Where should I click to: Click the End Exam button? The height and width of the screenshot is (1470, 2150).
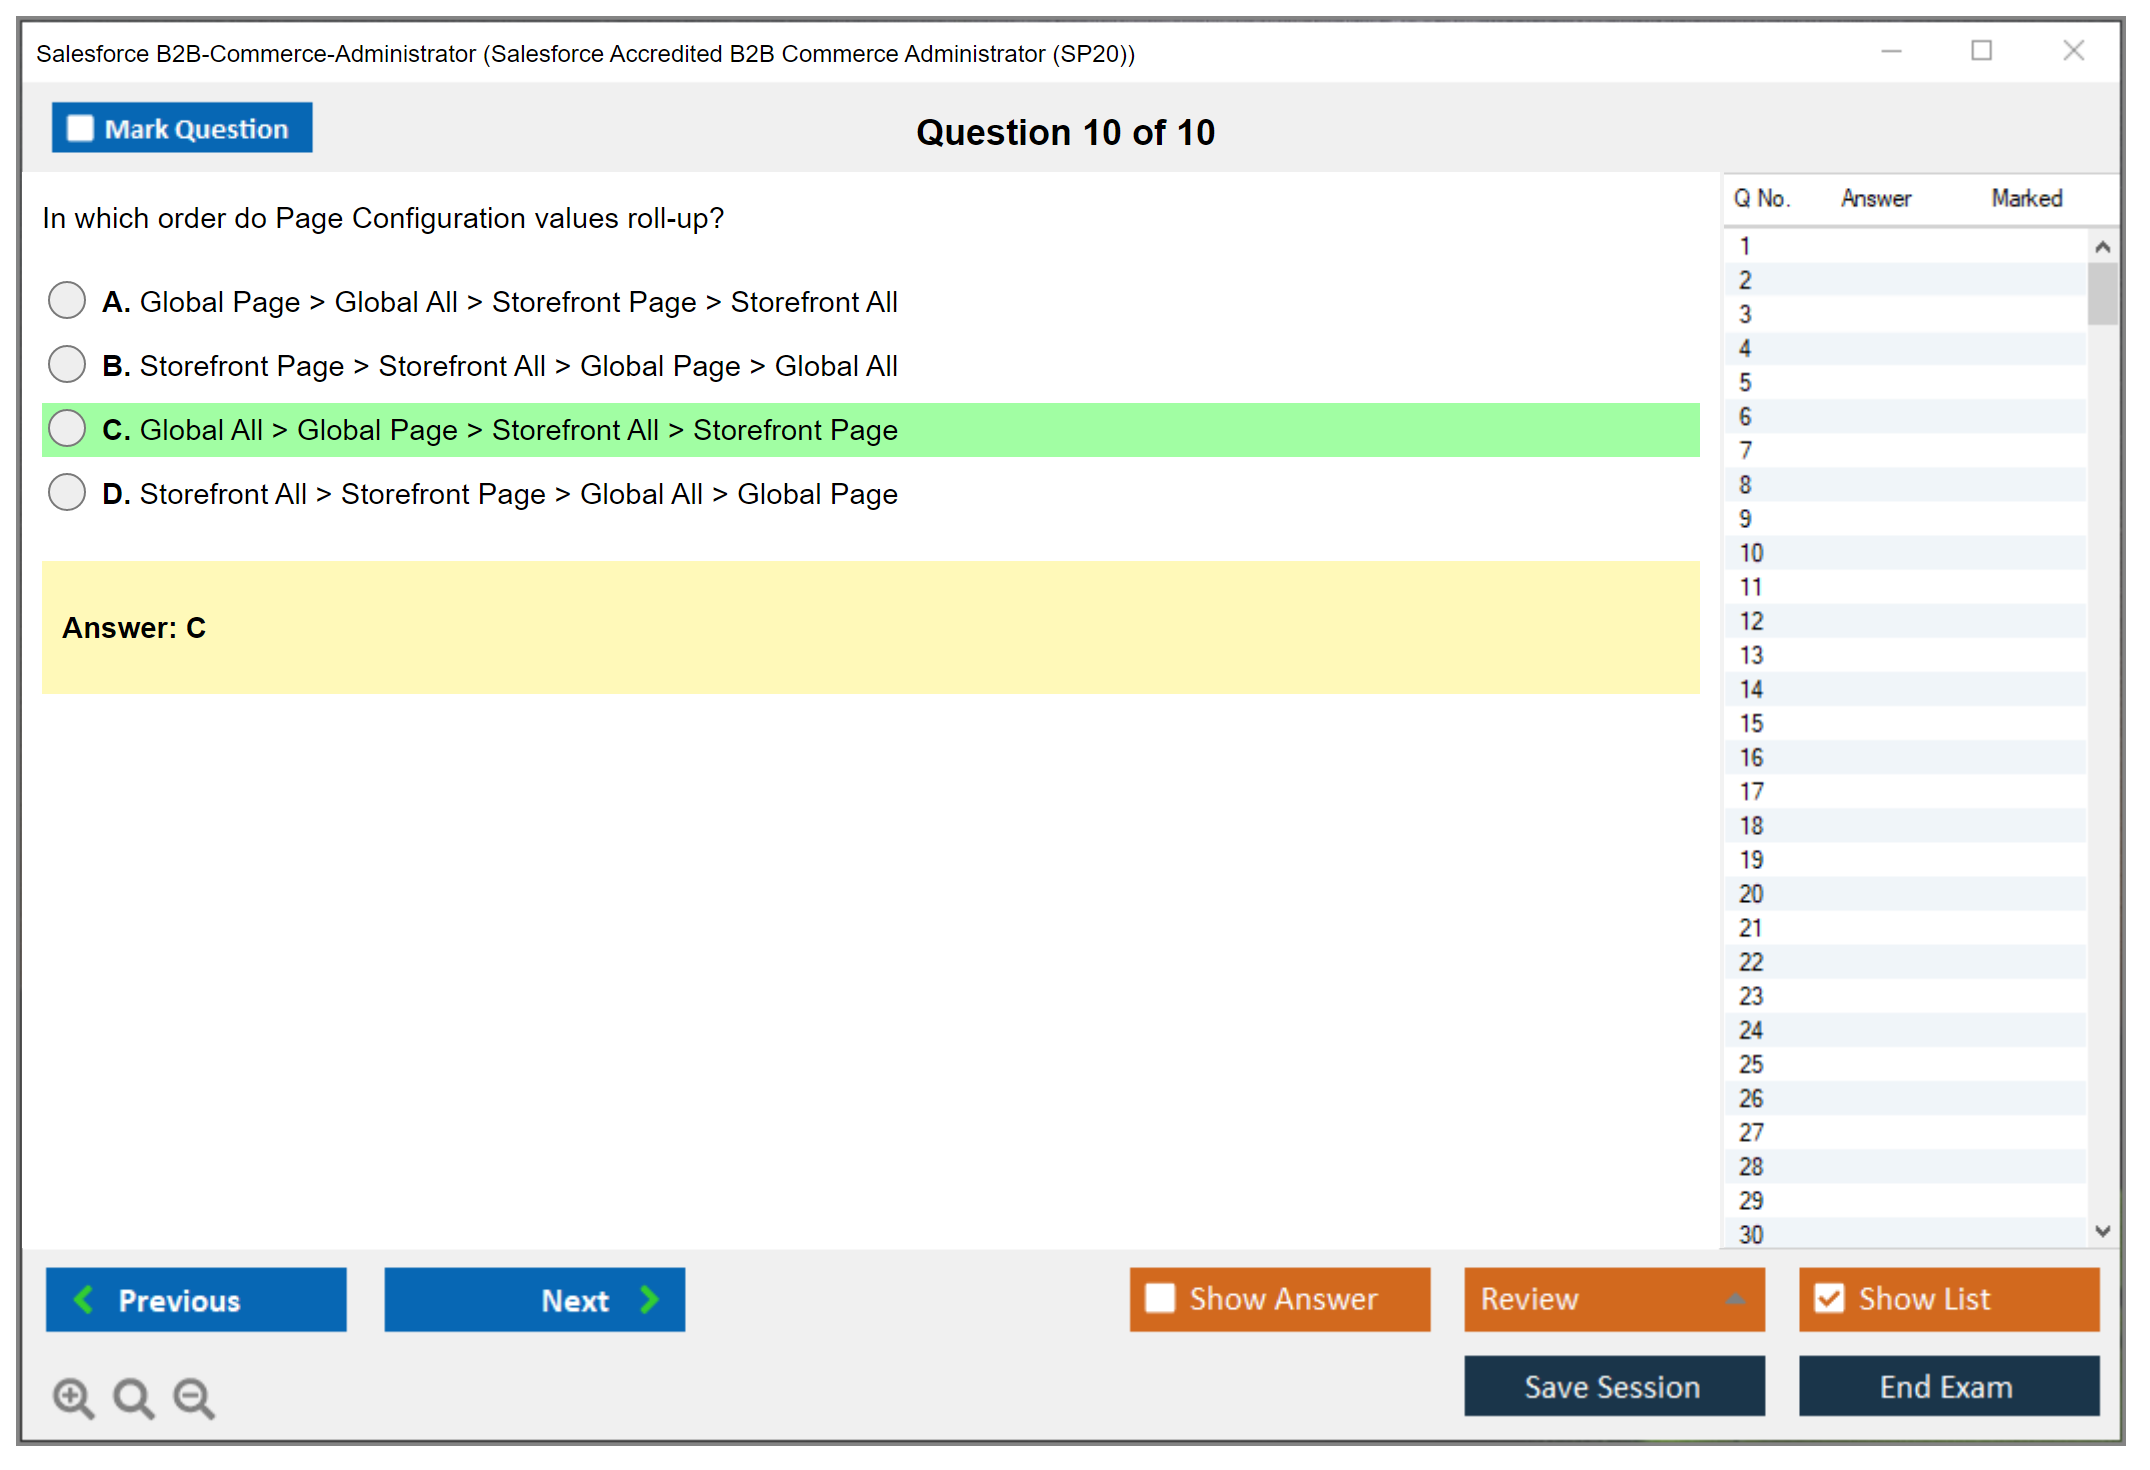click(1947, 1386)
